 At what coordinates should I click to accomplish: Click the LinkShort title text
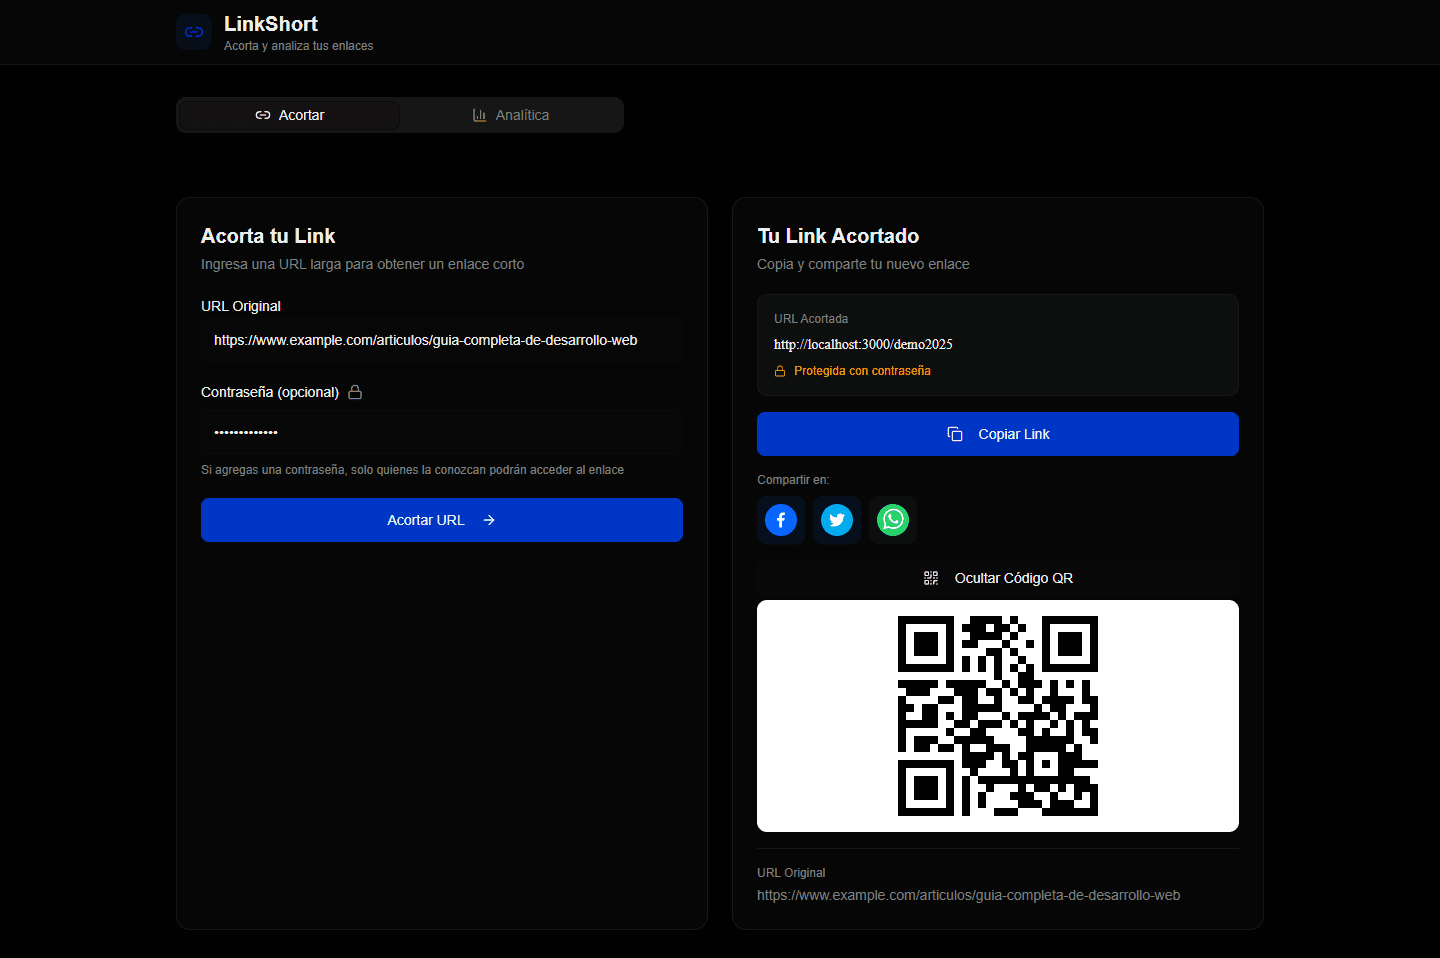271,24
